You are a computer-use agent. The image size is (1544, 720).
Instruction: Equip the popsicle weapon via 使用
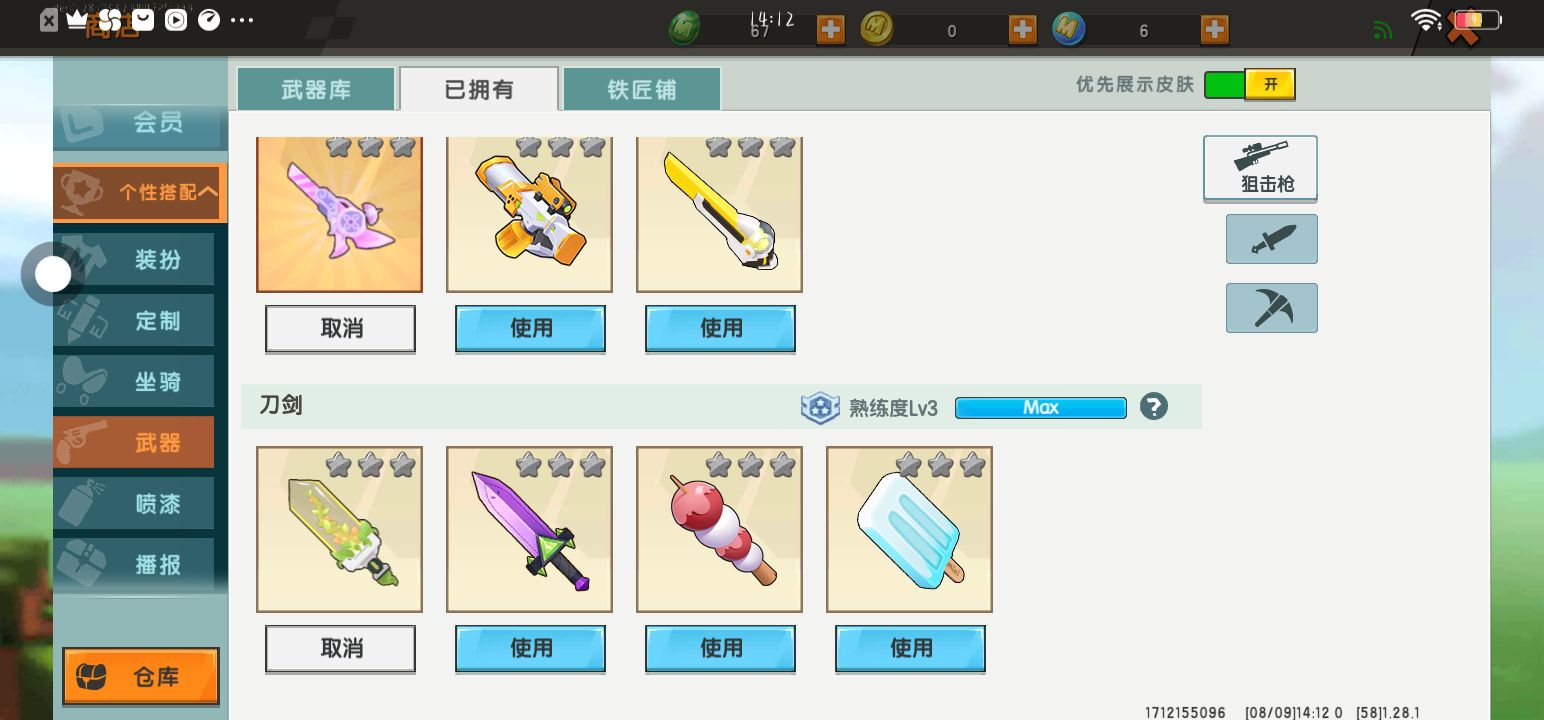910,649
